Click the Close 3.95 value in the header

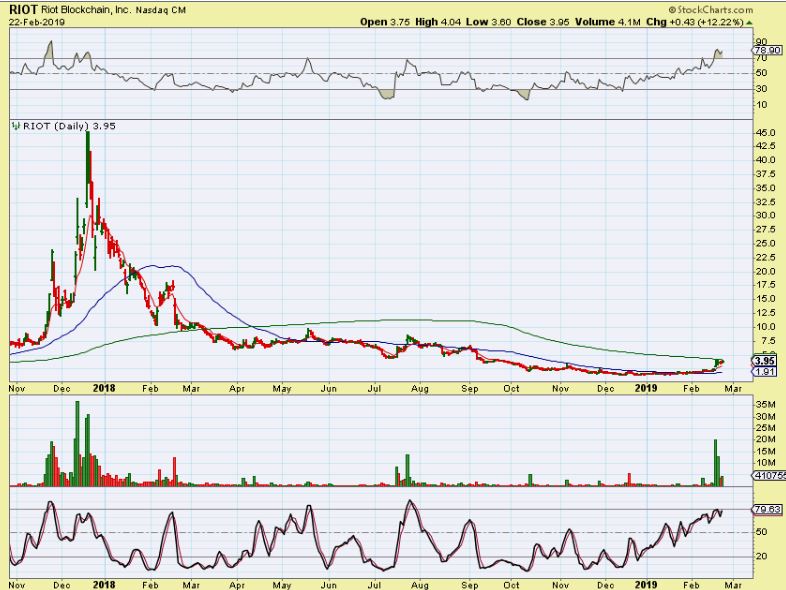pos(543,22)
